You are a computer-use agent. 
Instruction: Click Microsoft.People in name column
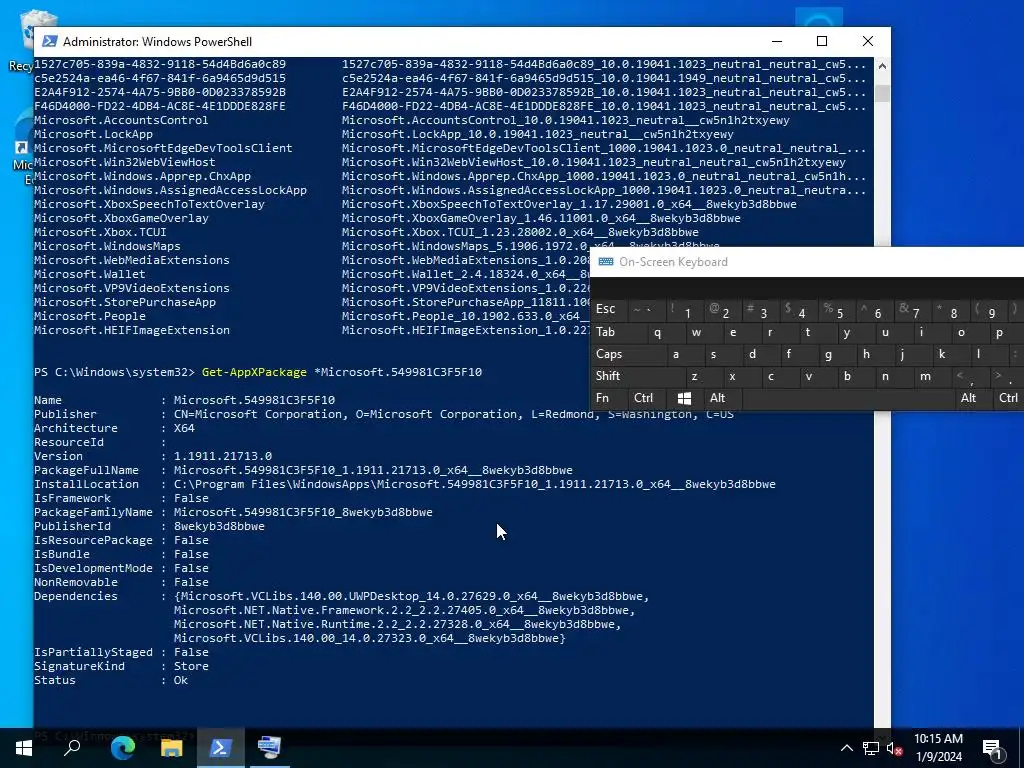[x=90, y=316]
